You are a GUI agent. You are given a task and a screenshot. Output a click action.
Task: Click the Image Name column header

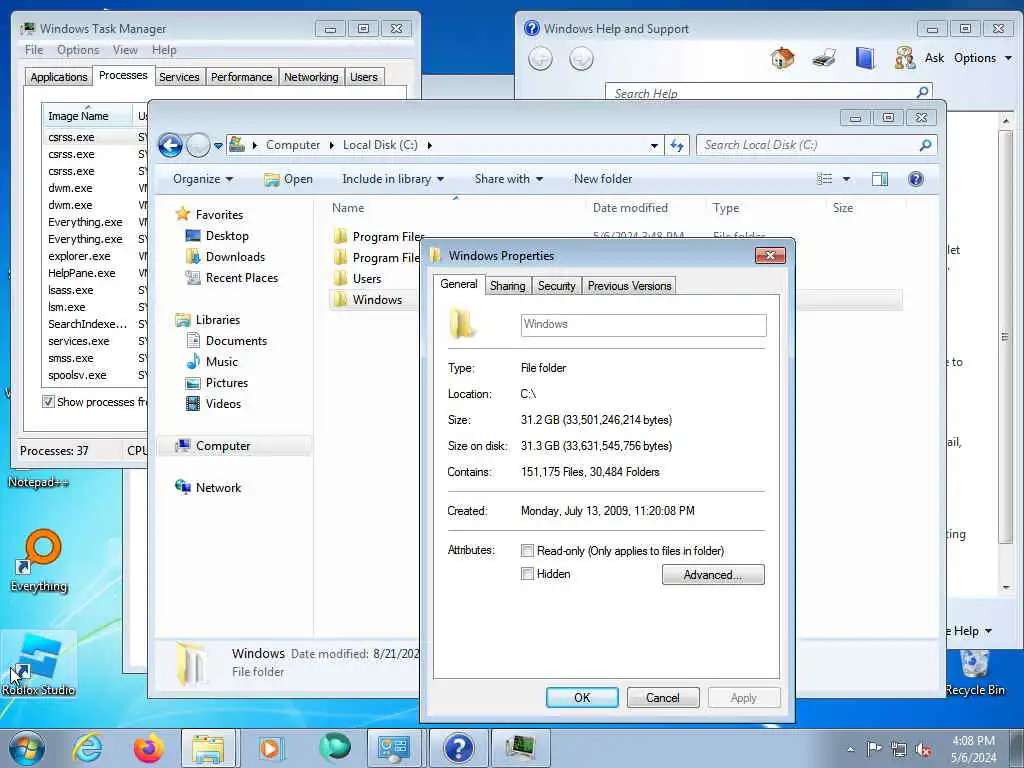pos(86,116)
